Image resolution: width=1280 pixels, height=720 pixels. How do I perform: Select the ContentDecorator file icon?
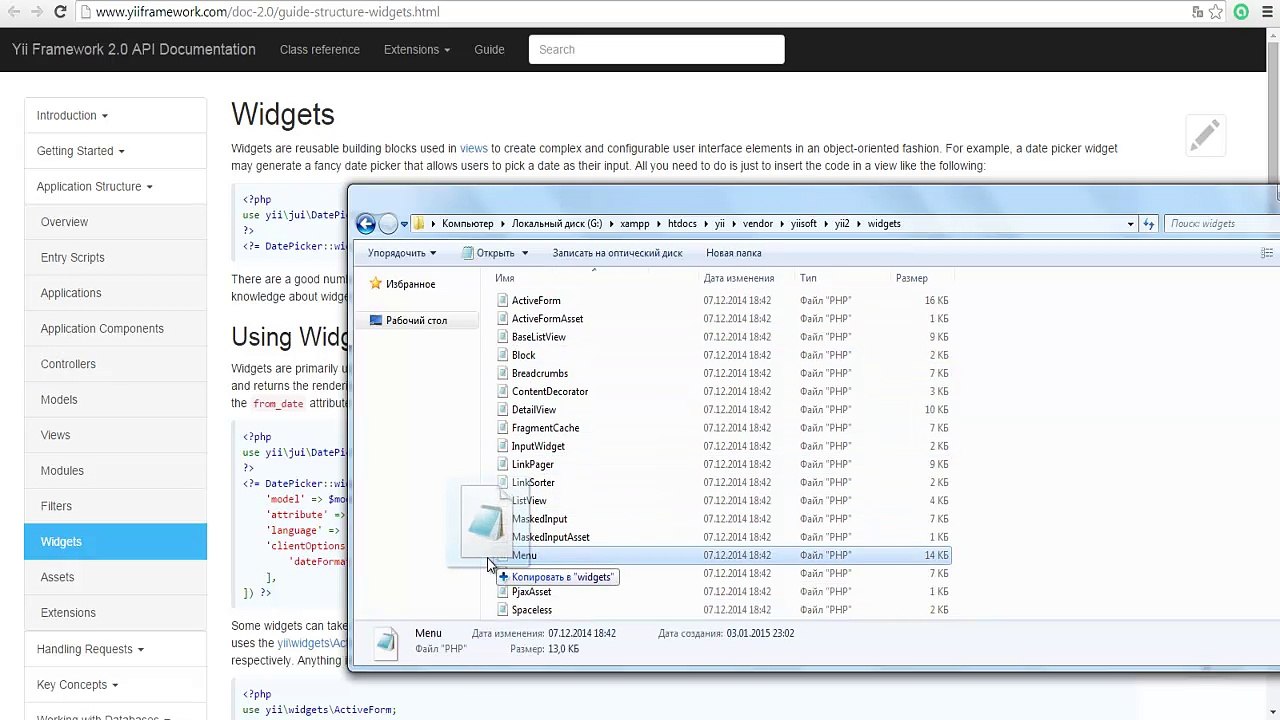(503, 391)
